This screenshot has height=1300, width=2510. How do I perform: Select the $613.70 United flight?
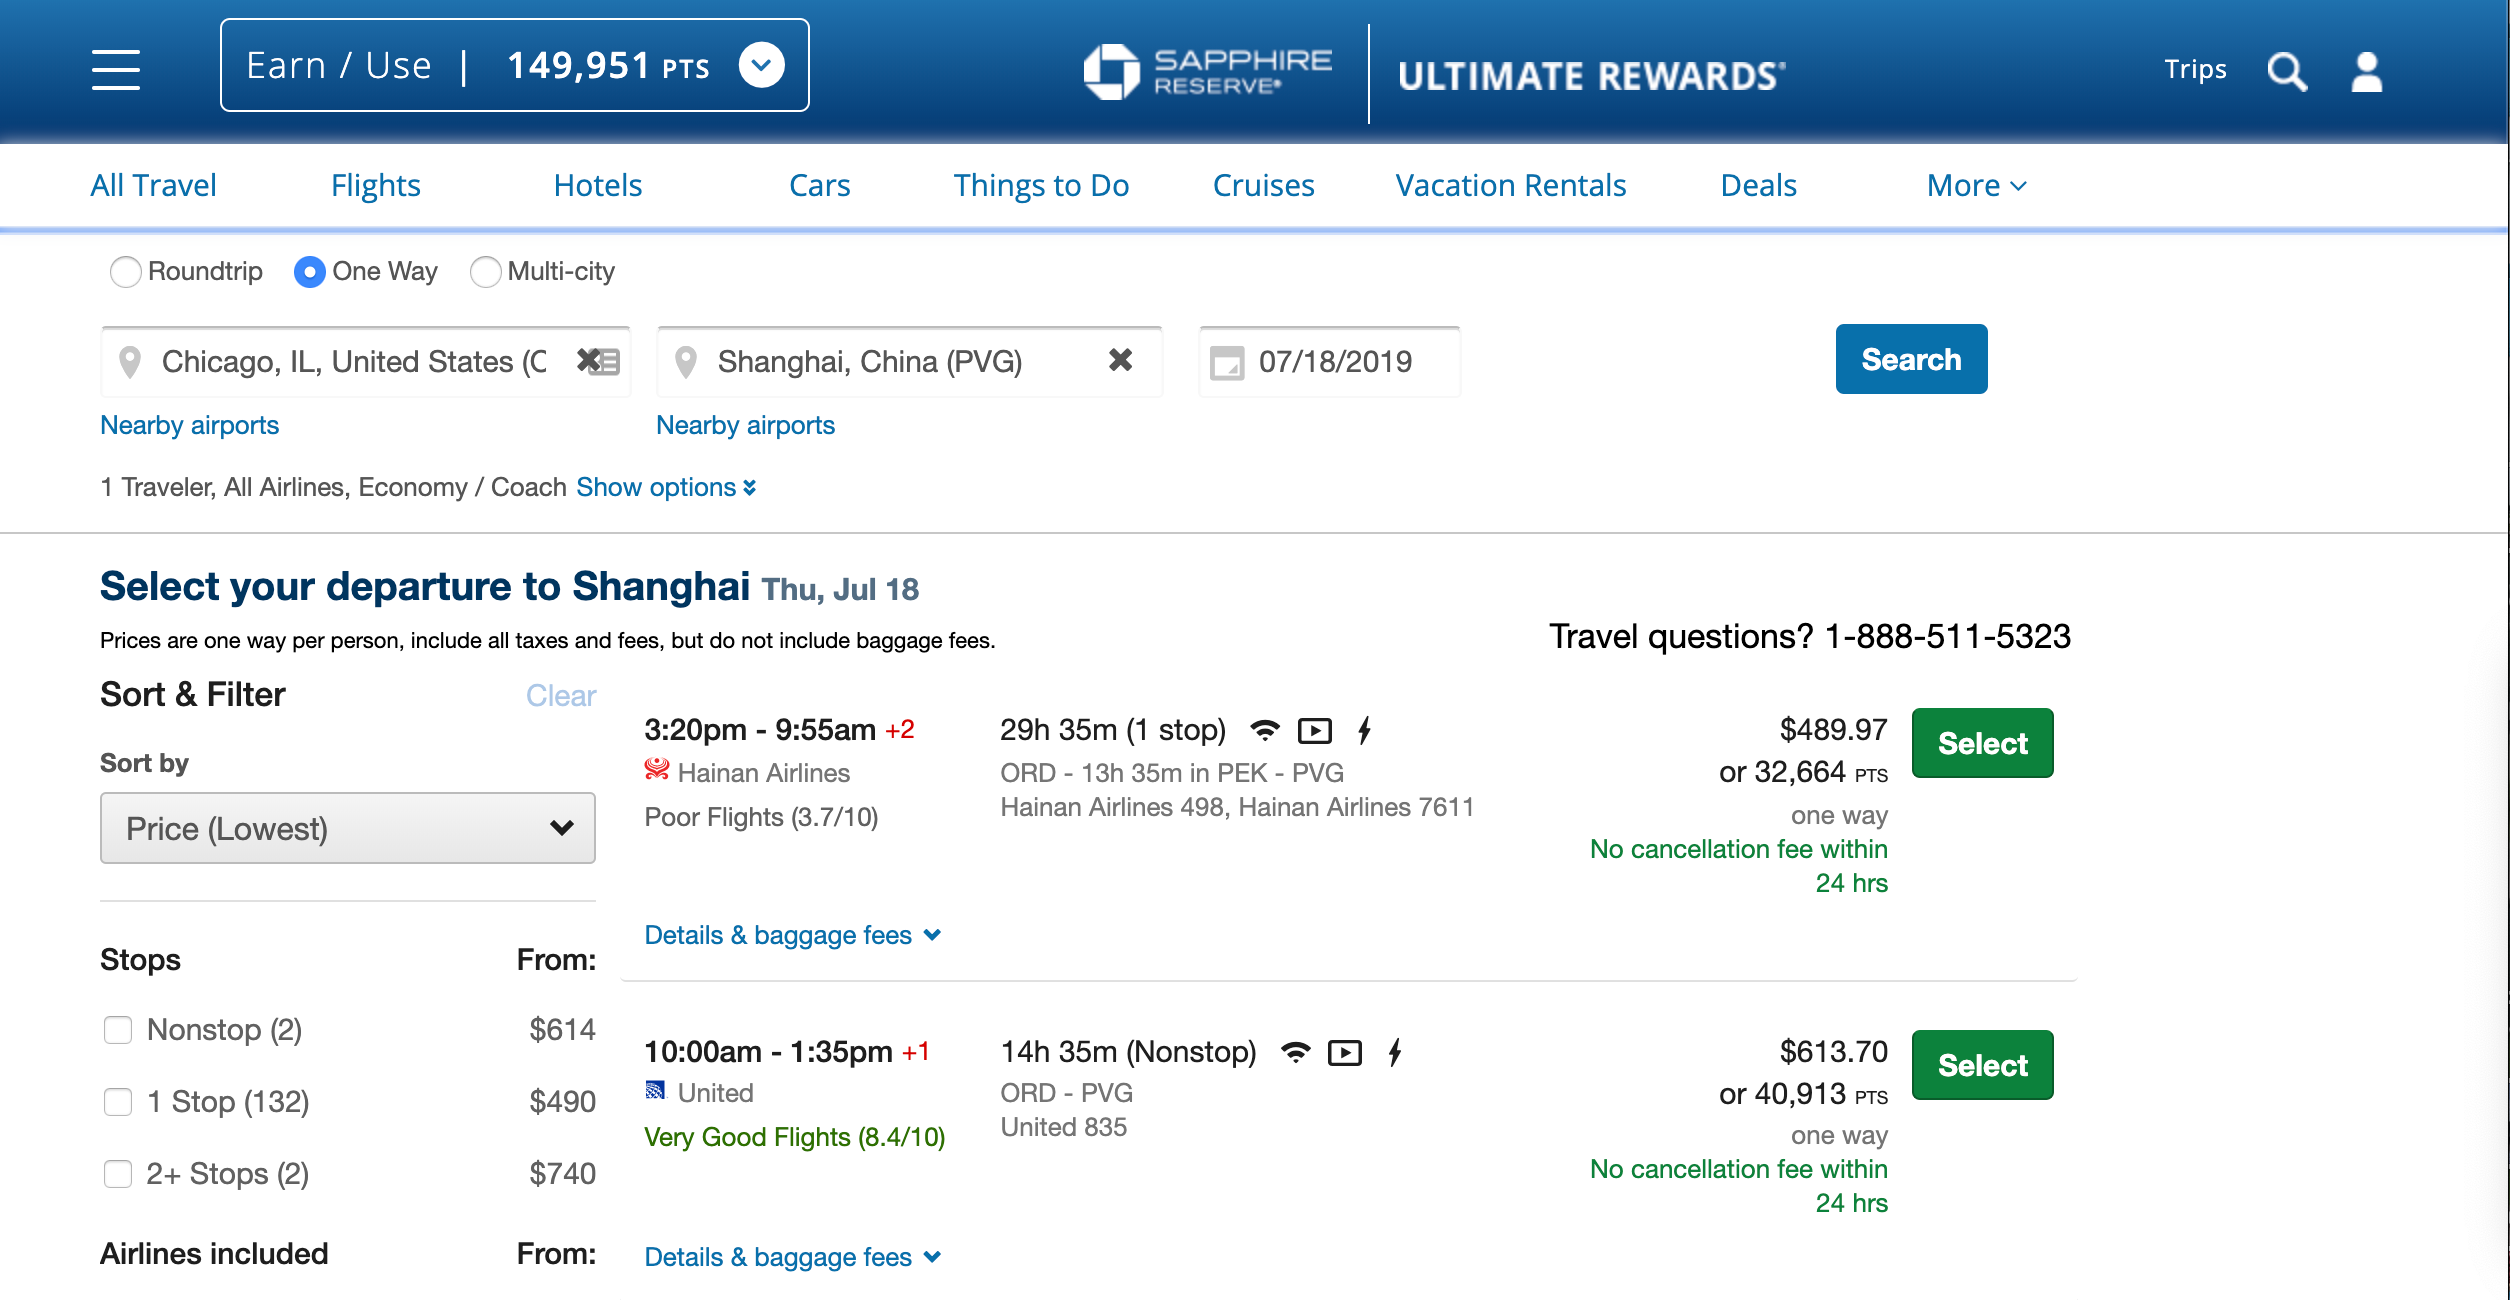[x=1982, y=1065]
